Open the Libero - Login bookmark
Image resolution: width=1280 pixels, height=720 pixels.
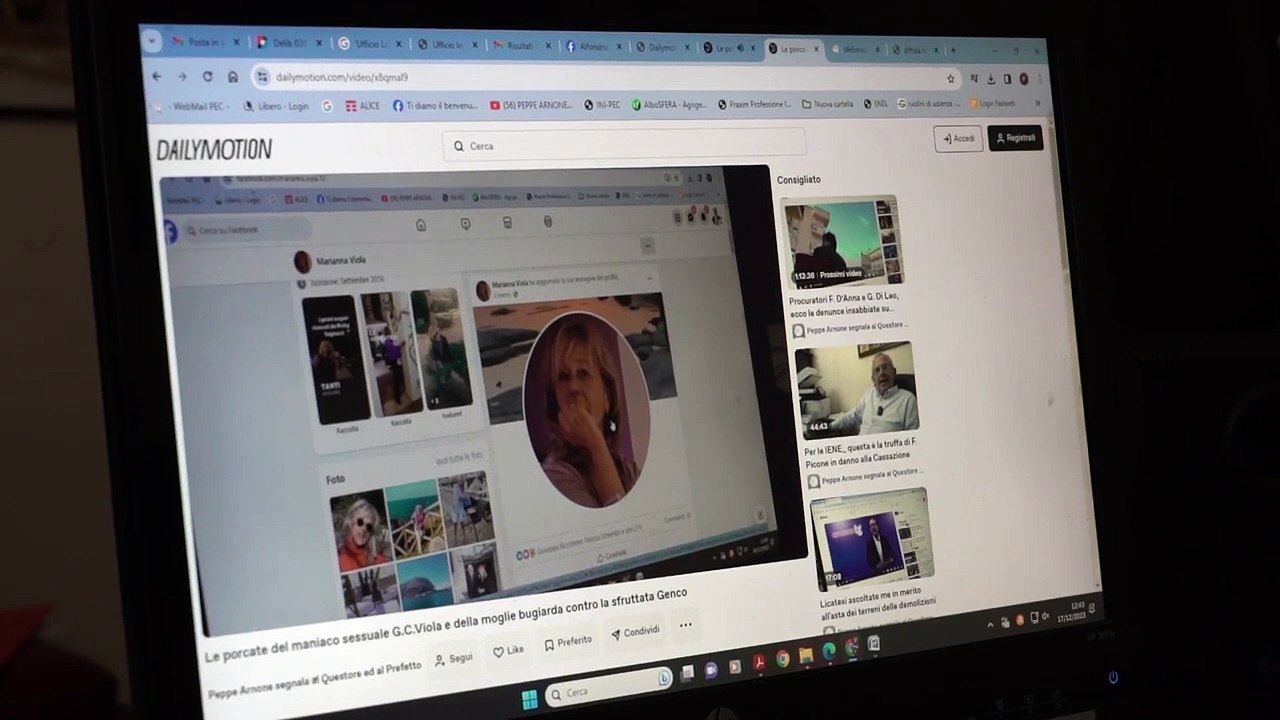pyautogui.click(x=276, y=106)
